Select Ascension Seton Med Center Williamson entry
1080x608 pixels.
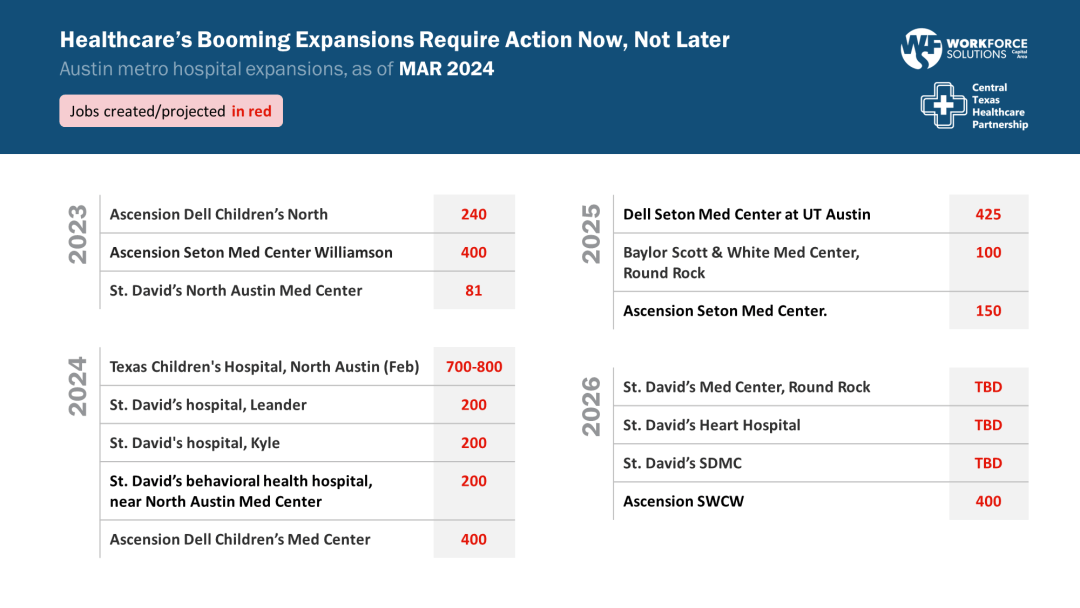coord(251,252)
